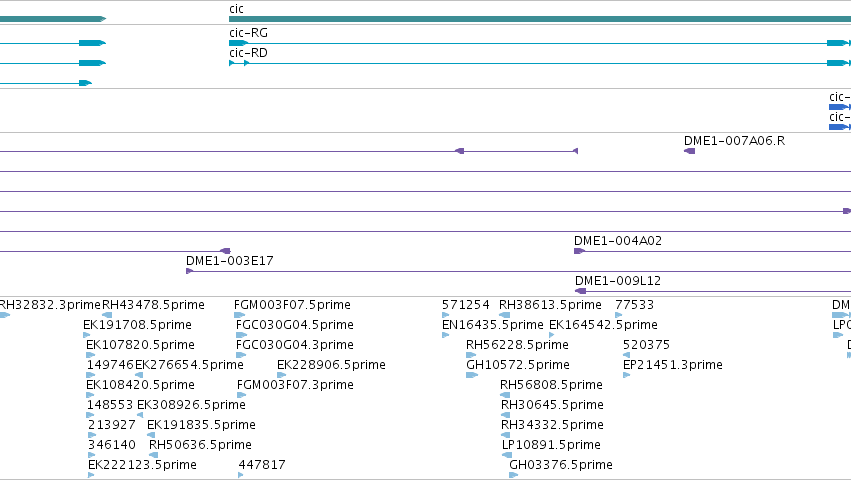851x480 pixels.
Task: Click the cic-RD transcript label
Action: [x=248, y=53]
